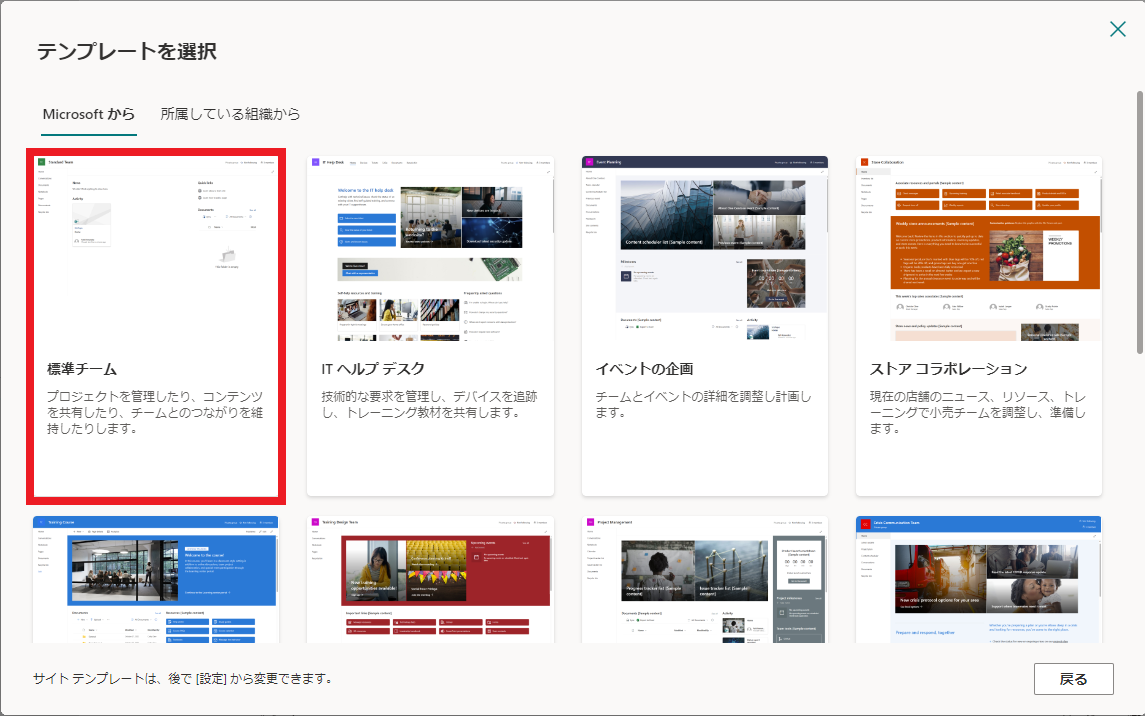Viewport: 1145px width, 716px height.
Task: Switch to the Microsoft から tab
Action: [88, 115]
